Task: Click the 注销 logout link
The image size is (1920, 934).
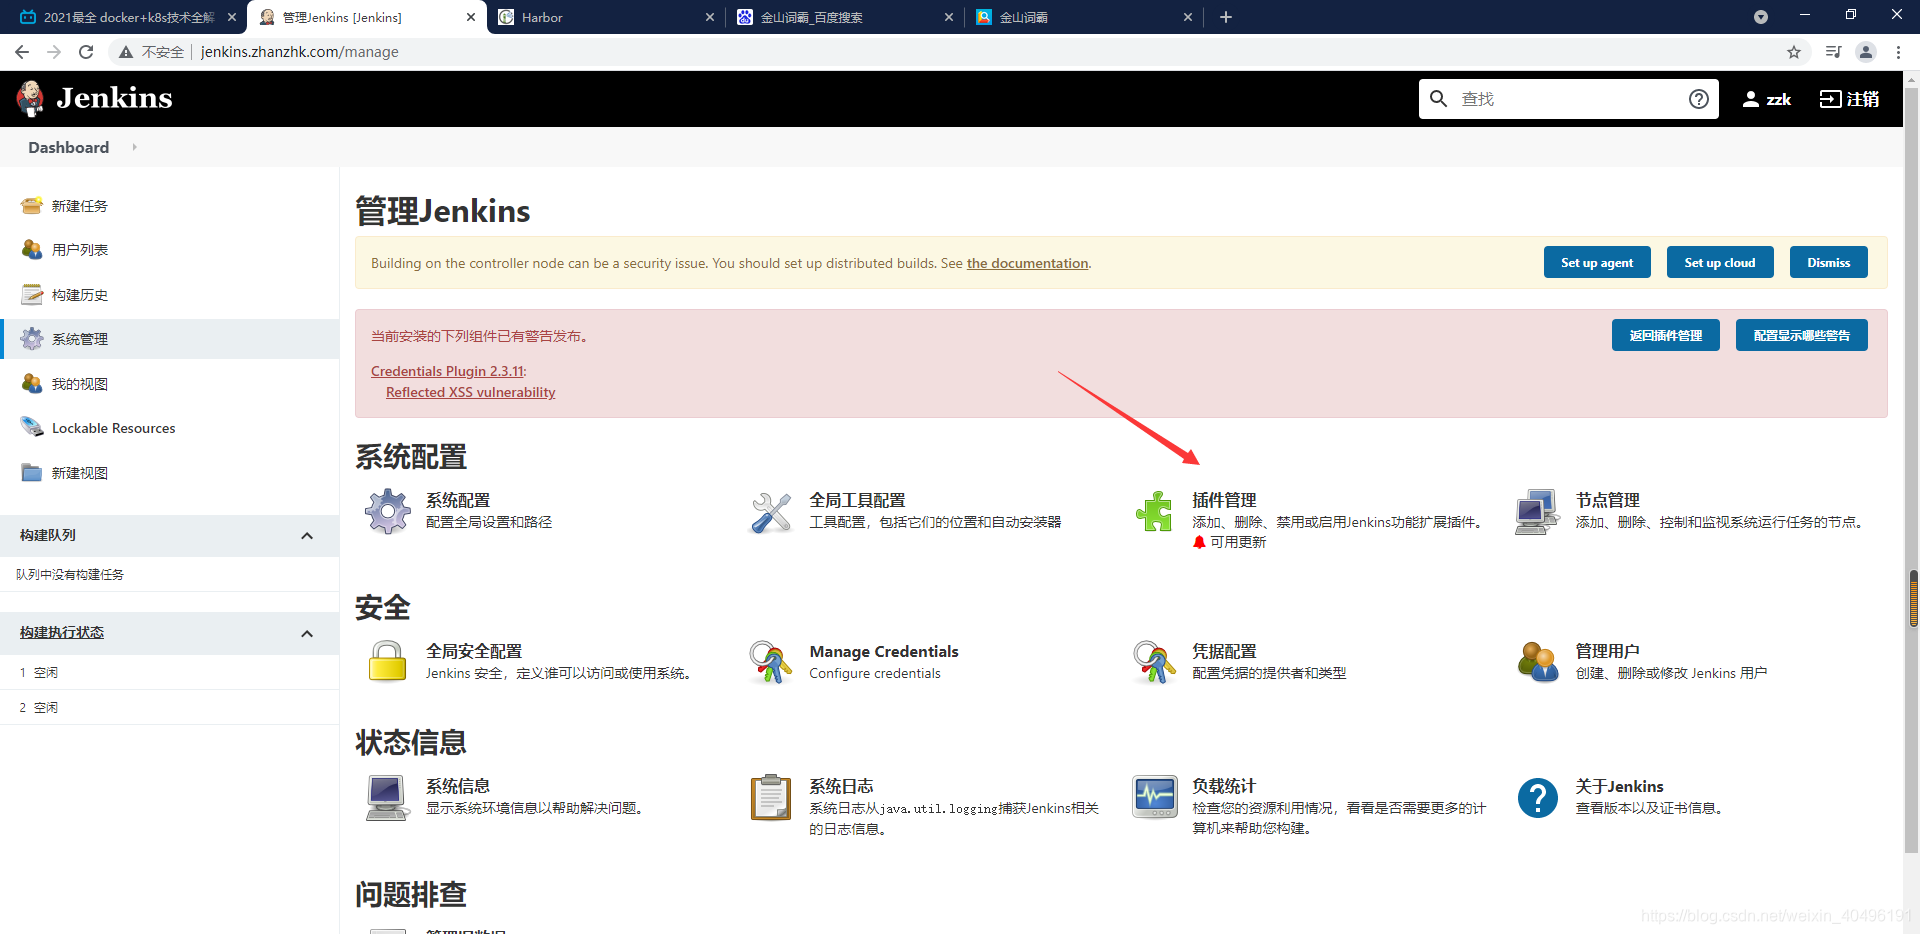Action: [x=1850, y=99]
